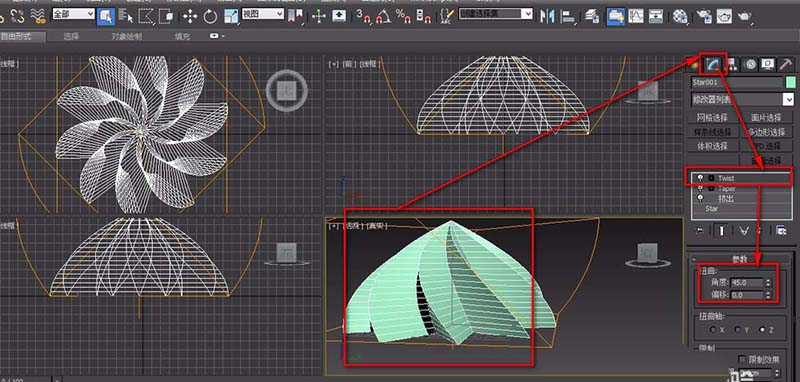Click Edit Named Selection Sets icon

(447, 16)
